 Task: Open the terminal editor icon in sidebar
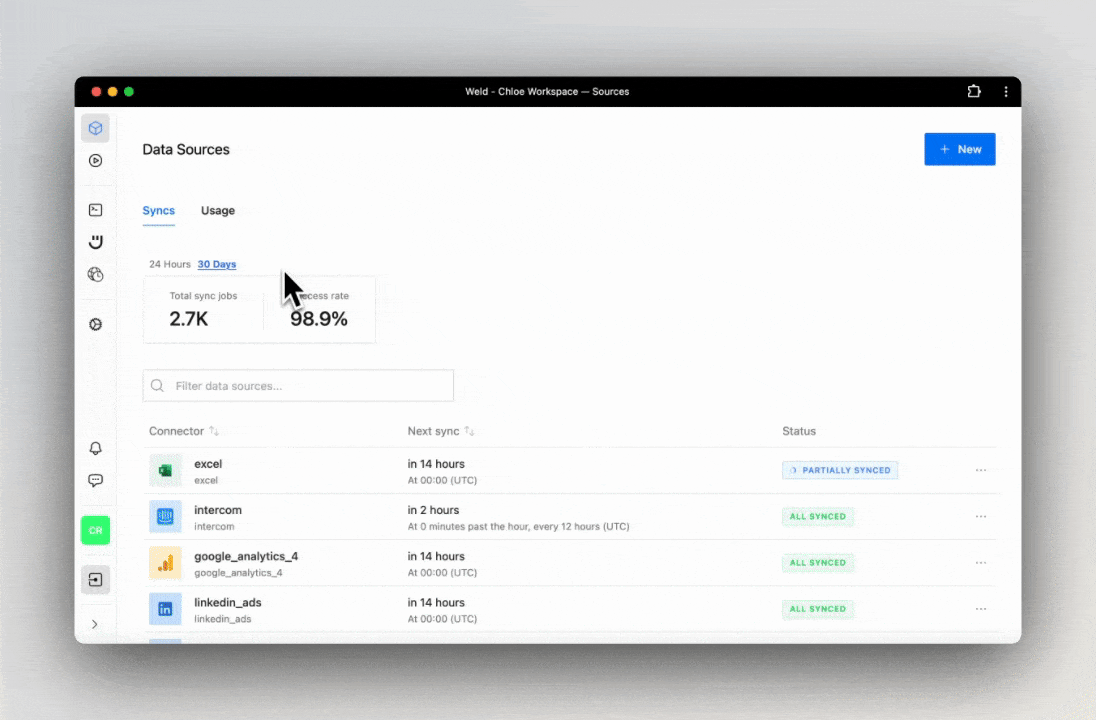[95, 210]
